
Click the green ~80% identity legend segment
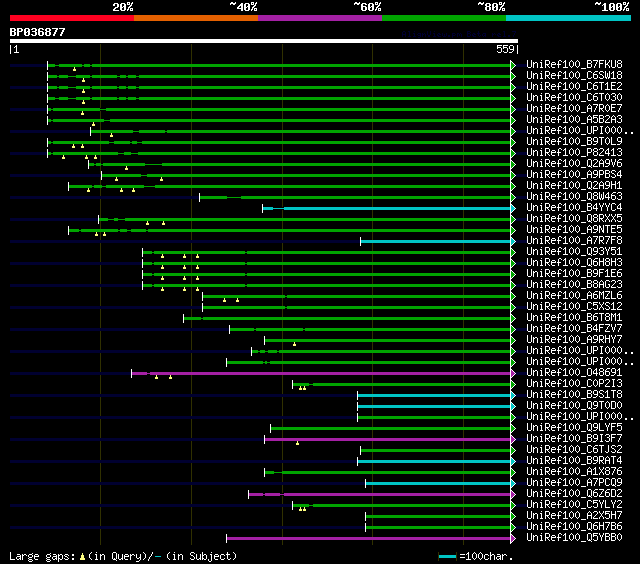click(x=444, y=18)
